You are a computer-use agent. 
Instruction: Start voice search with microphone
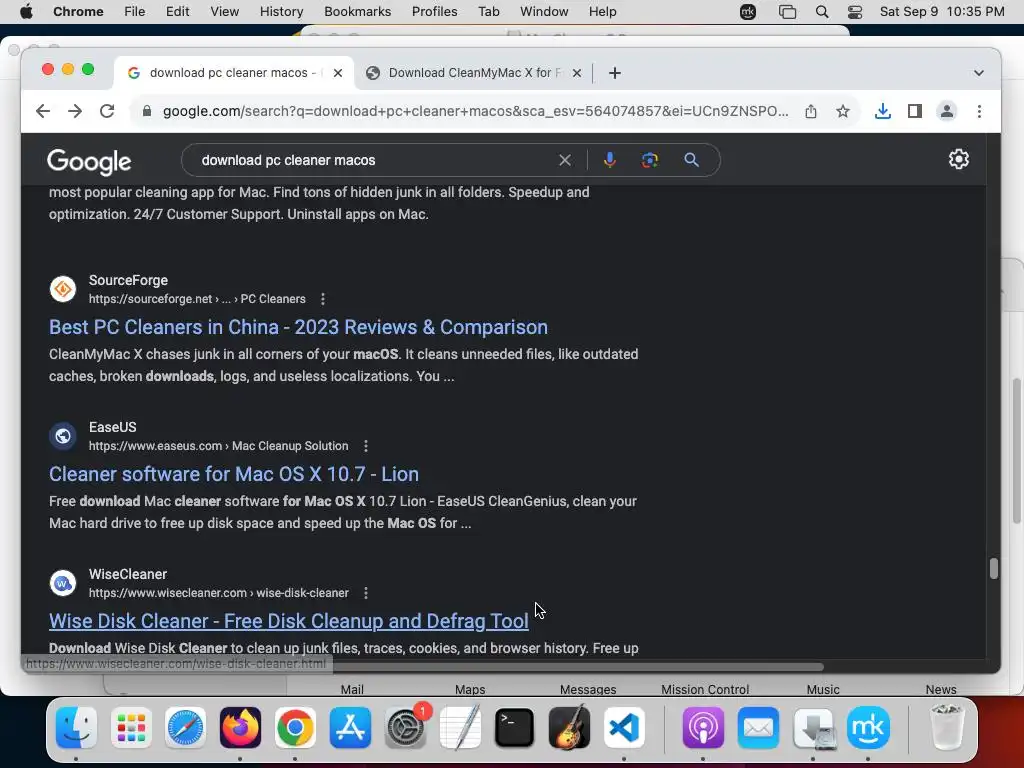click(x=609, y=160)
